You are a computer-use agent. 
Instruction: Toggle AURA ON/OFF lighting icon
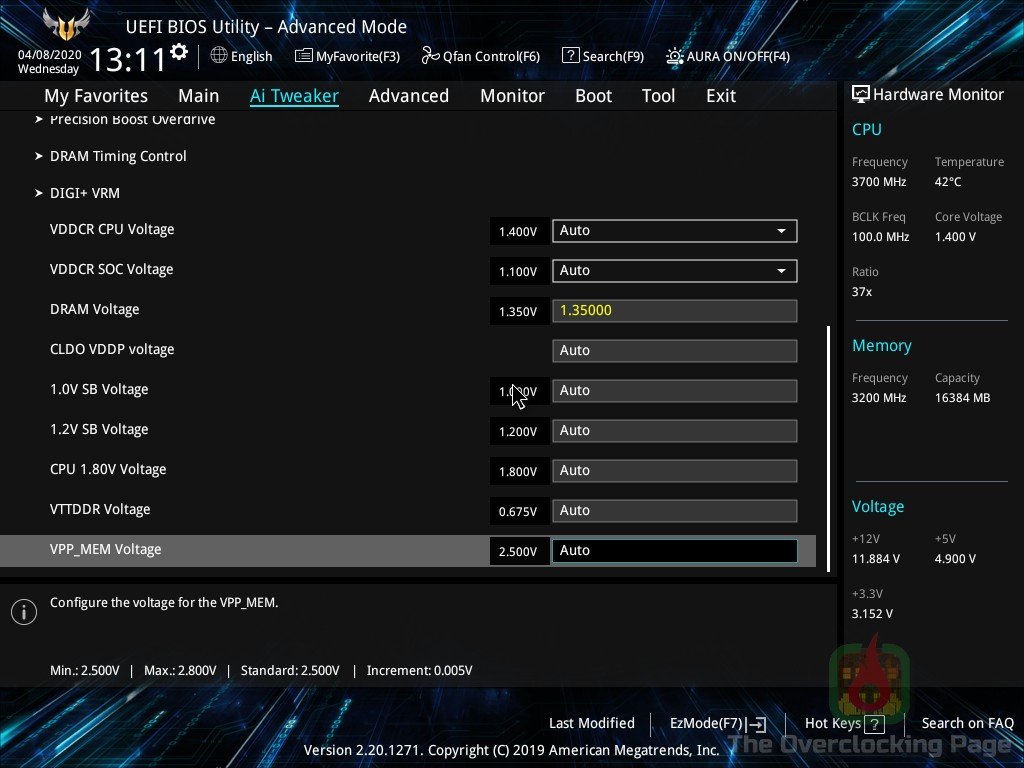(x=675, y=56)
